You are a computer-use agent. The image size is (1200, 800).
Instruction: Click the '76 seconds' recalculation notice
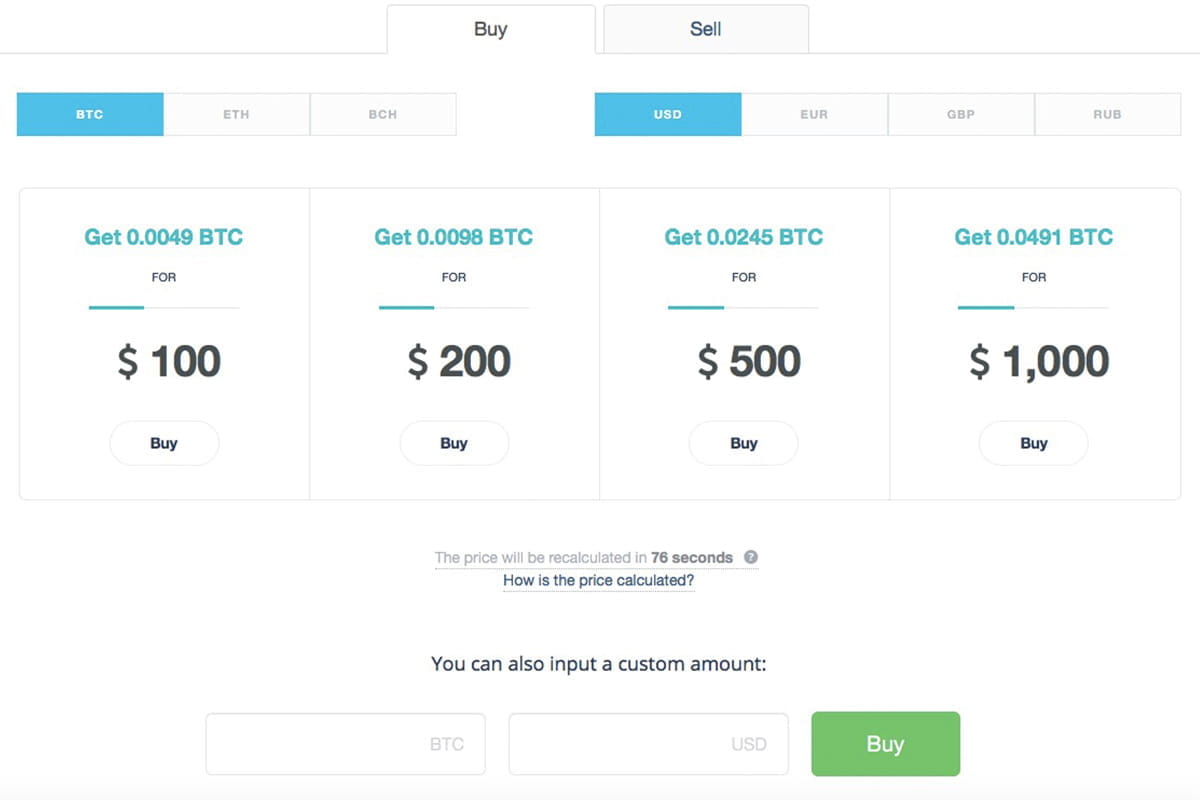[x=692, y=557]
